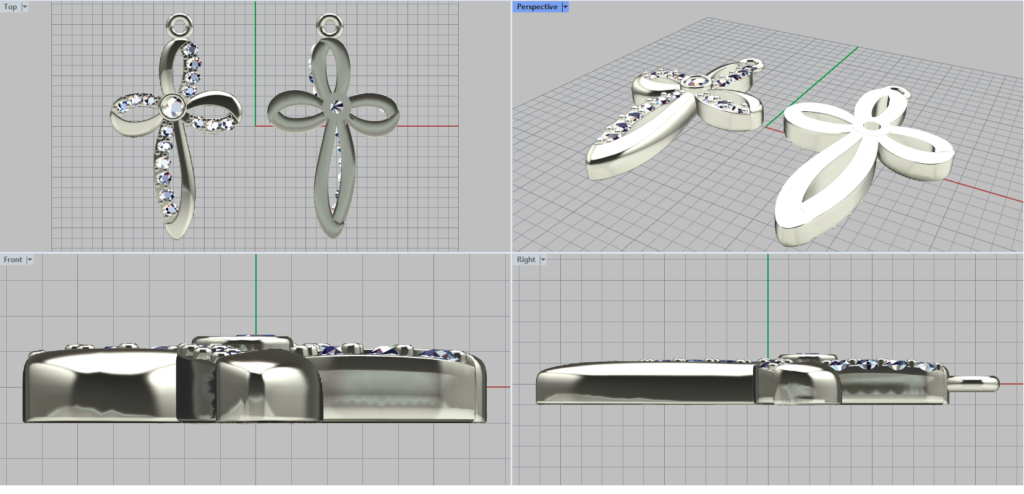Click the green vertical axis in Front viewport
This screenshot has height=494, width=1024.
[x=256, y=290]
